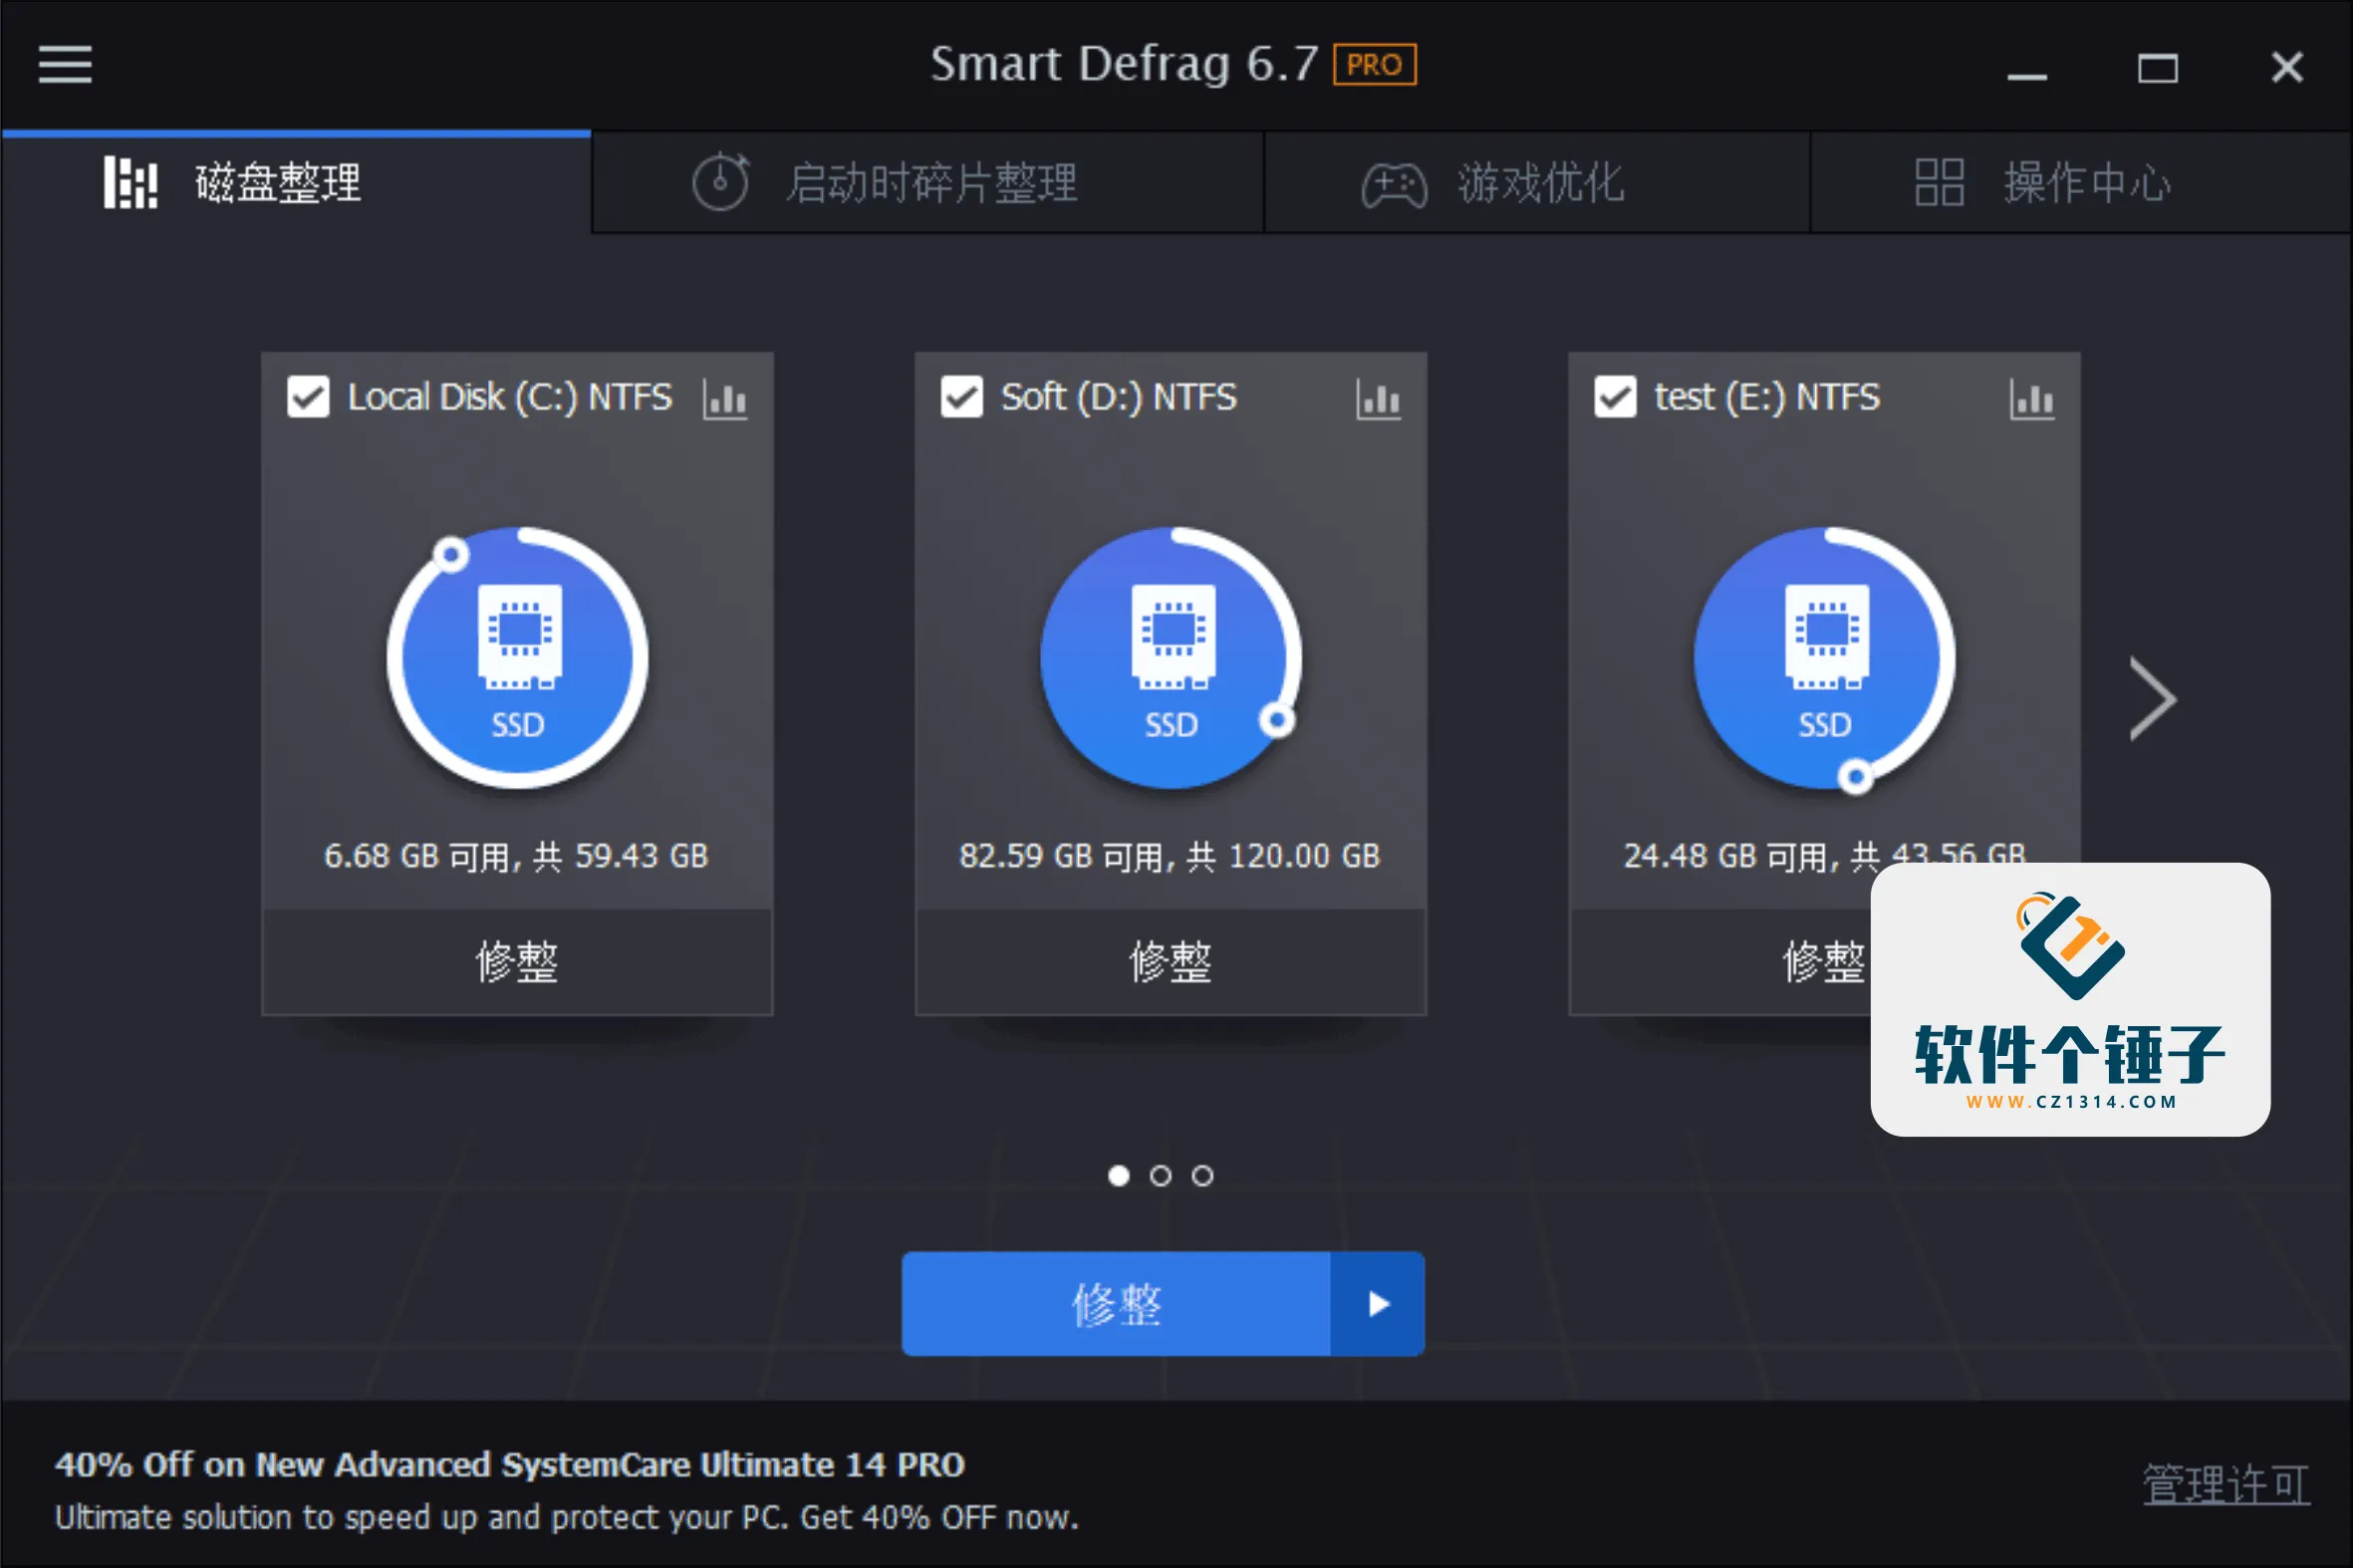Click '82.59 GB 可用, 共 120.00 GB' text
This screenshot has width=2353, height=1568.
1170,856
